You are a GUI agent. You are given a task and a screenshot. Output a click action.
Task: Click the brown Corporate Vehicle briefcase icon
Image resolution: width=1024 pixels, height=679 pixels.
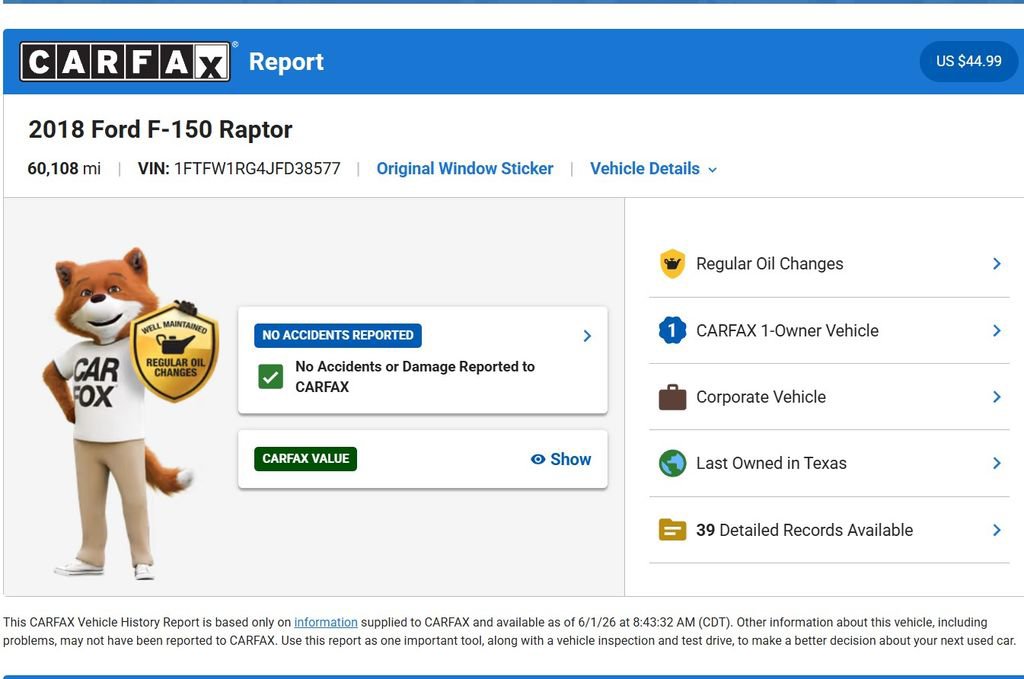[x=672, y=397]
